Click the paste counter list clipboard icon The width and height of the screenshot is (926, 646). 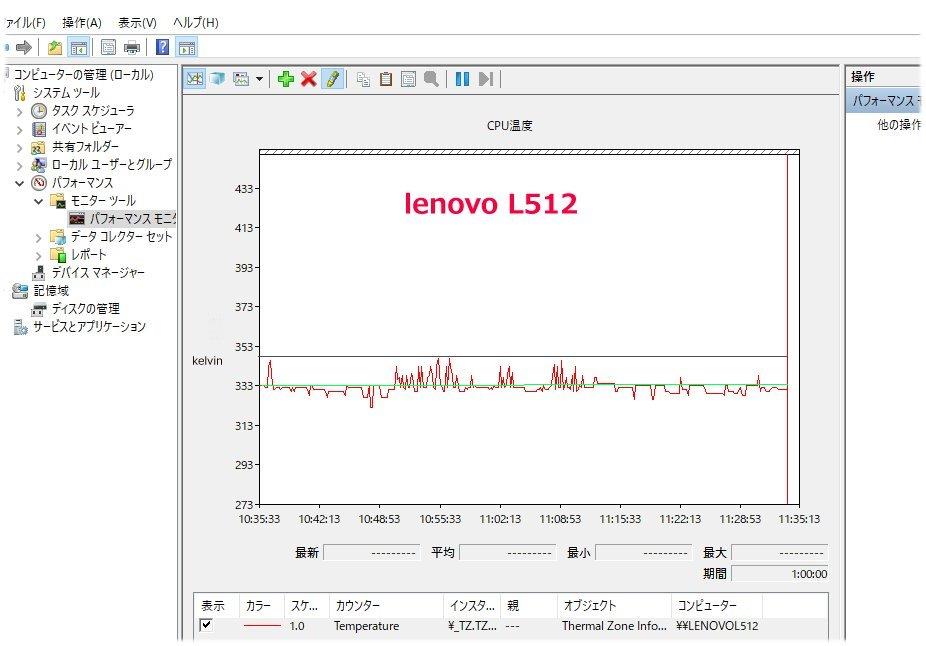(386, 79)
